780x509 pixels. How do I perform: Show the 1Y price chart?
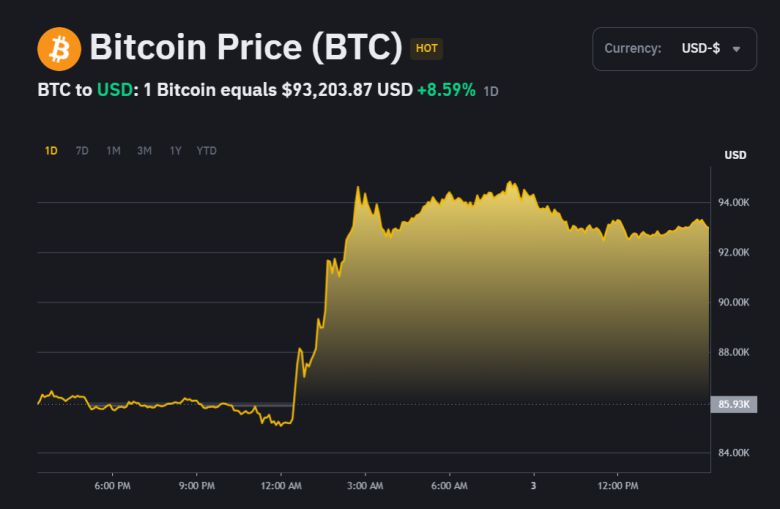pyautogui.click(x=175, y=151)
